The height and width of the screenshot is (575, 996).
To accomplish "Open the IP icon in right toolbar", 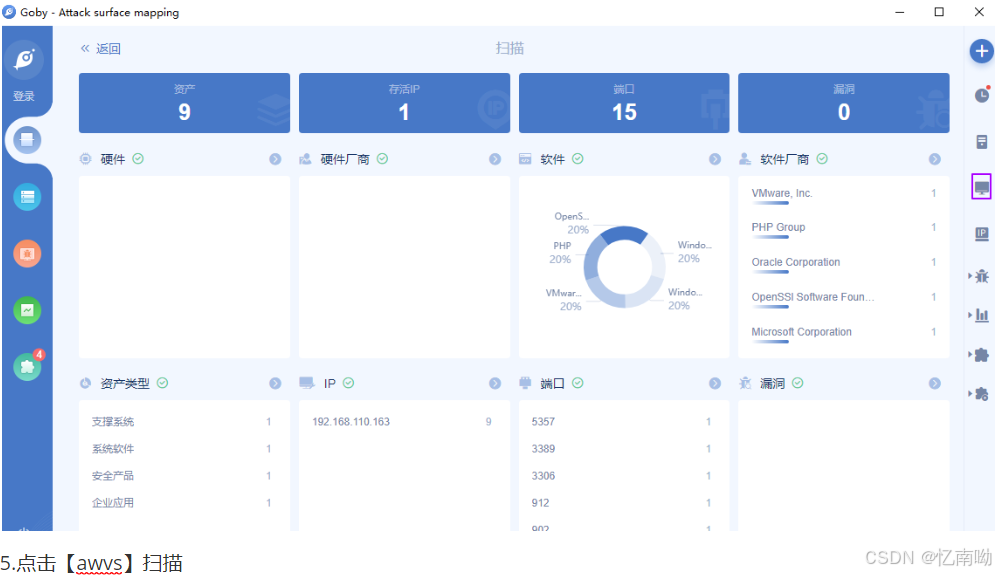I will pos(981,234).
